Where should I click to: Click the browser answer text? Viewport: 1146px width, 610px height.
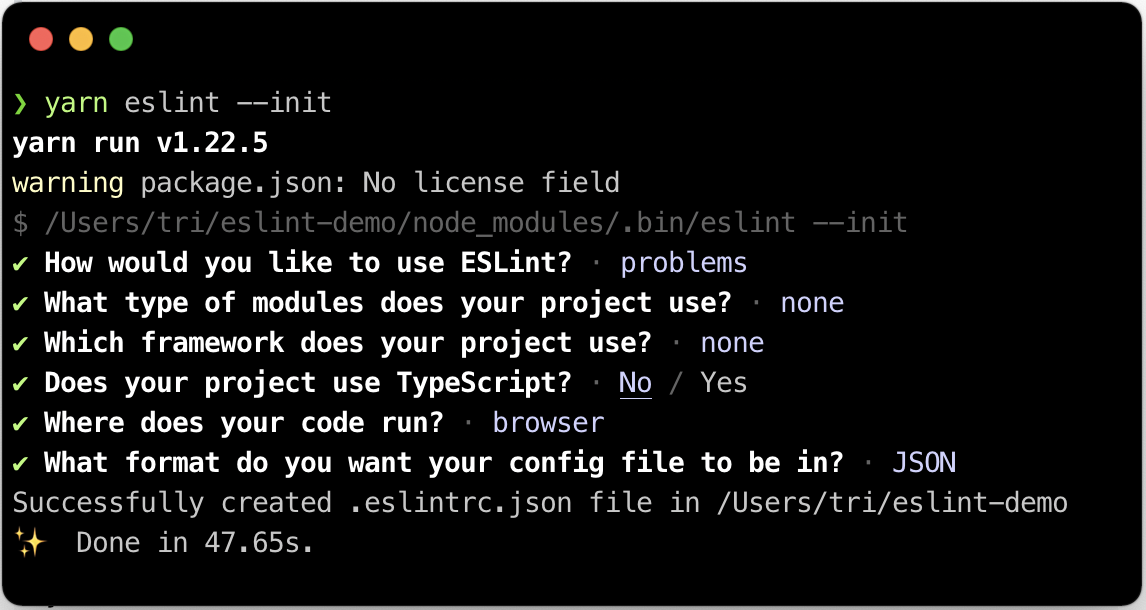pos(548,423)
